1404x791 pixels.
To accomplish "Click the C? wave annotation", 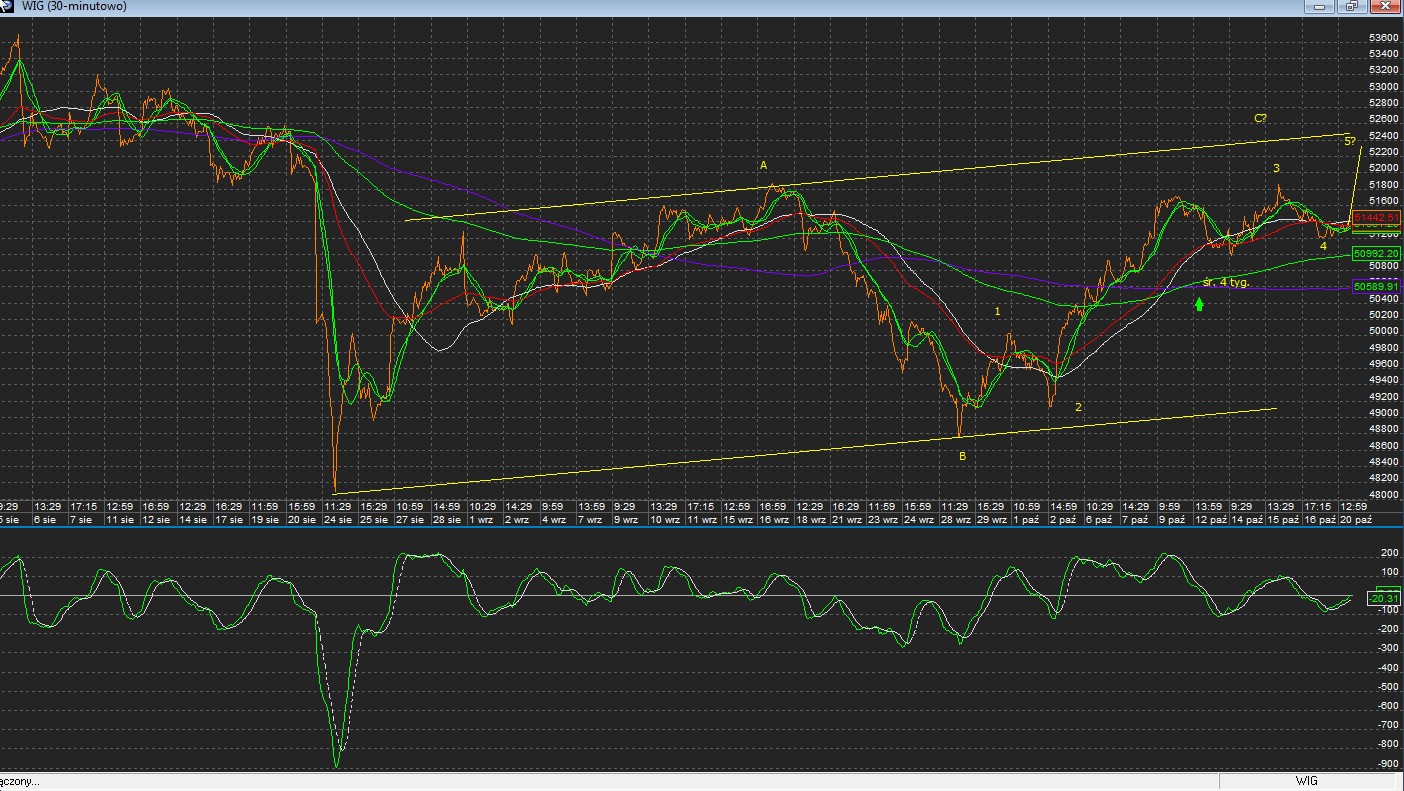I will pos(1261,118).
